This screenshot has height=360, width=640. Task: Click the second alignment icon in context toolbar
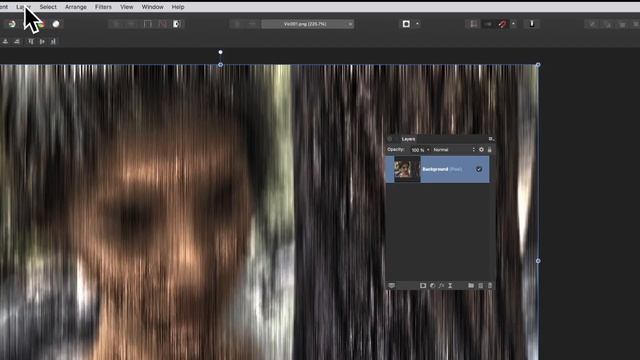(17, 41)
